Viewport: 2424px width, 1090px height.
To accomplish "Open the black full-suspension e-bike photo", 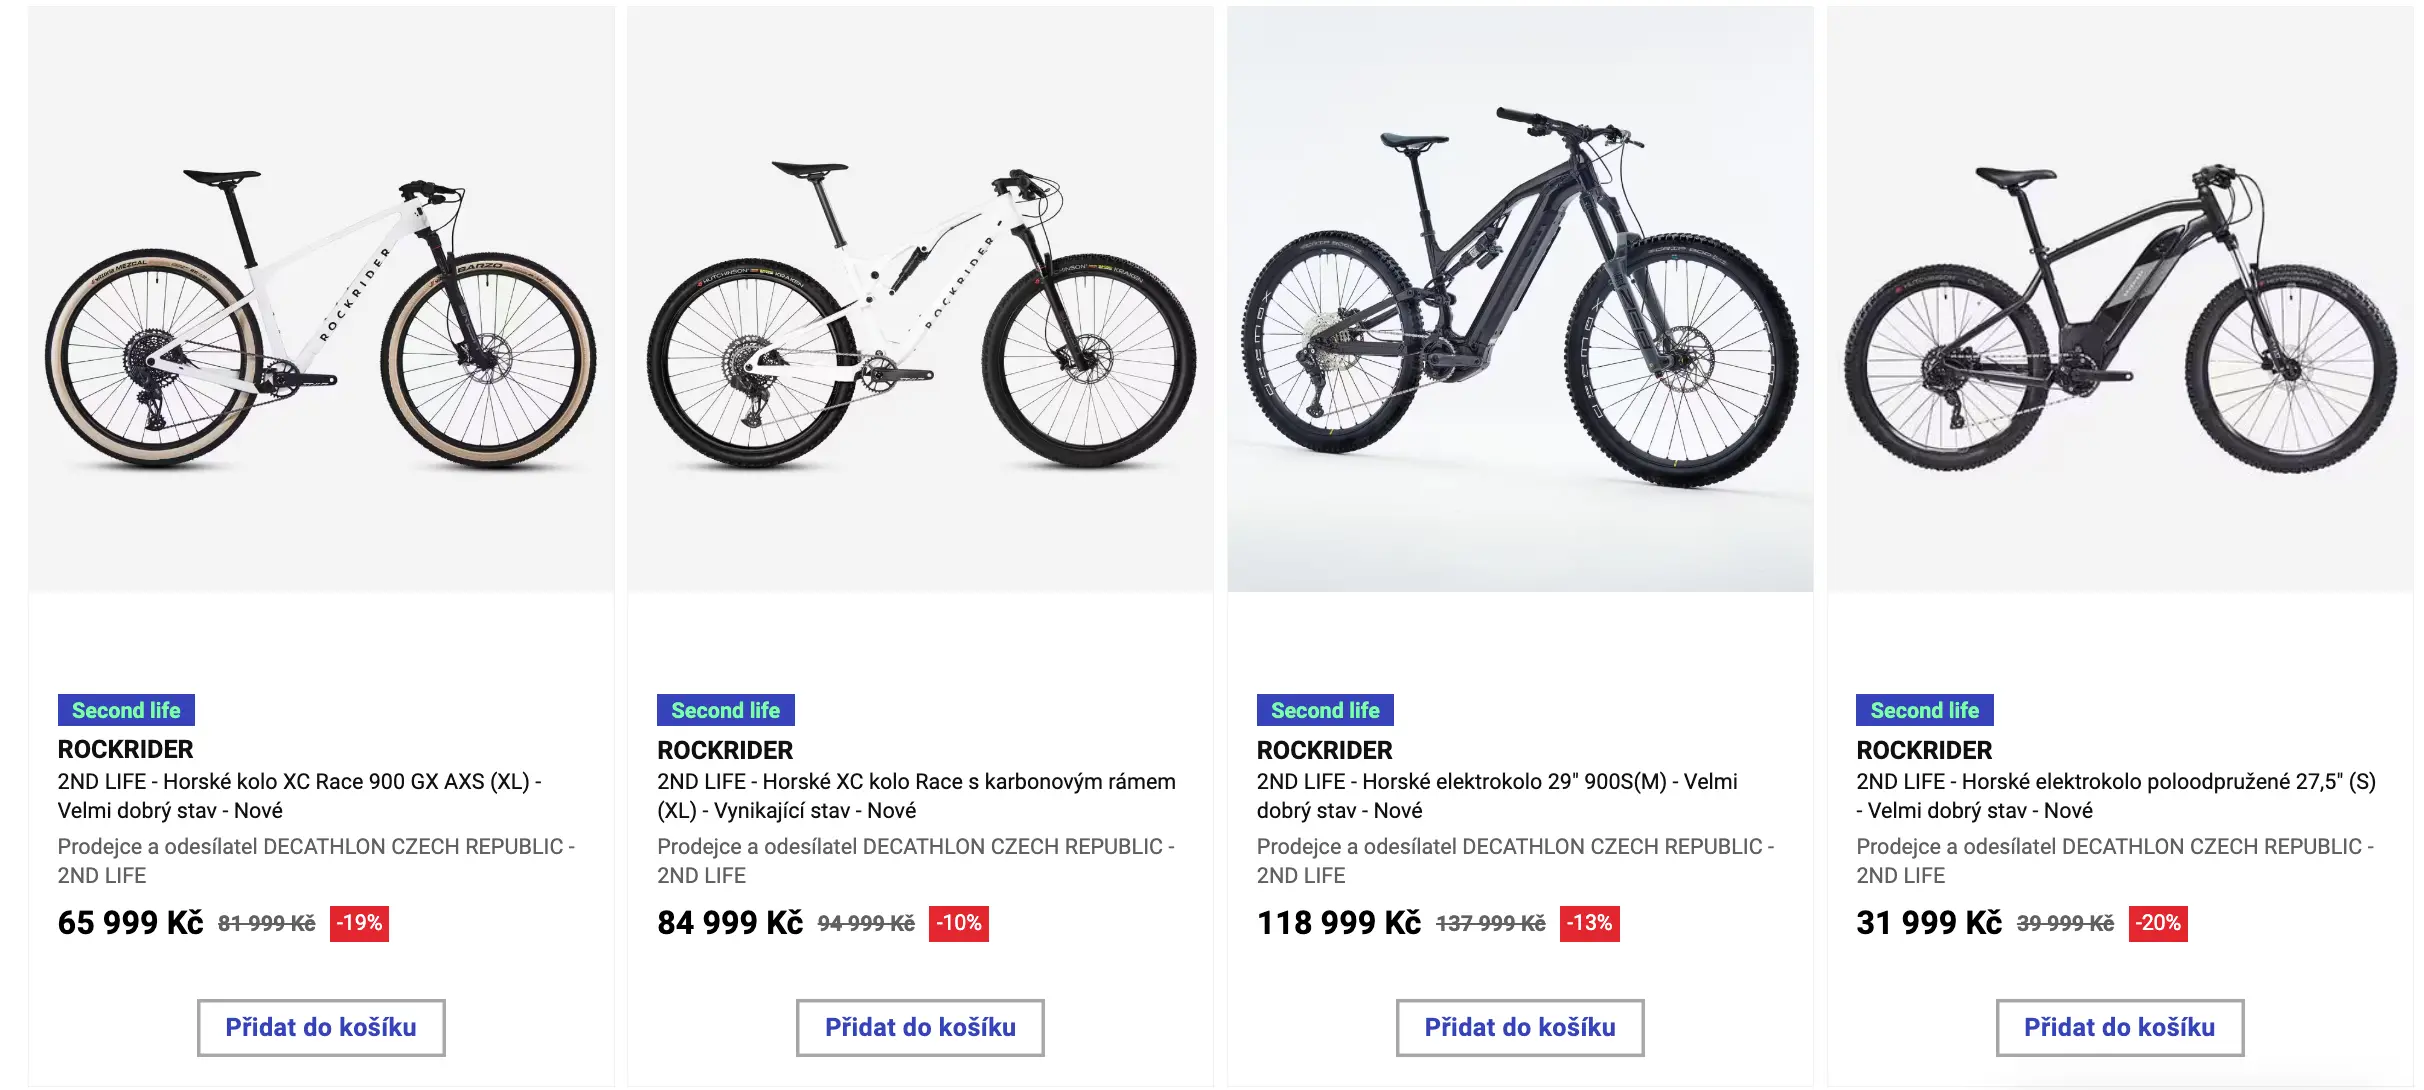I will (x=1520, y=300).
